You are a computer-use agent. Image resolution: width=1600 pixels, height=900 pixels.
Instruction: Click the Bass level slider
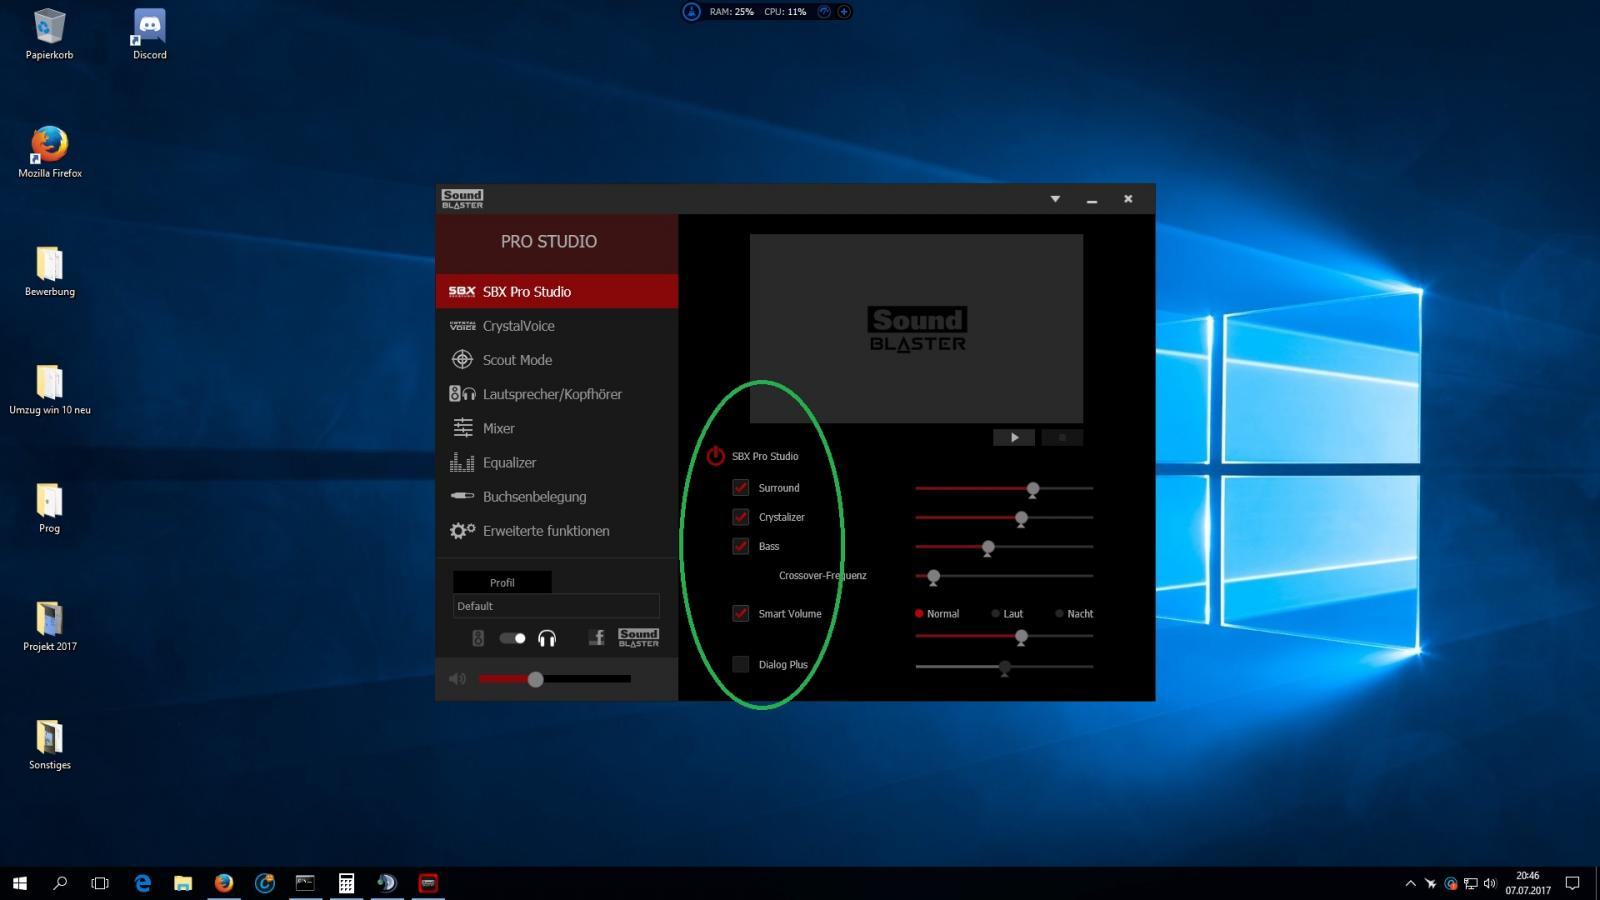pyautogui.click(x=1004, y=547)
